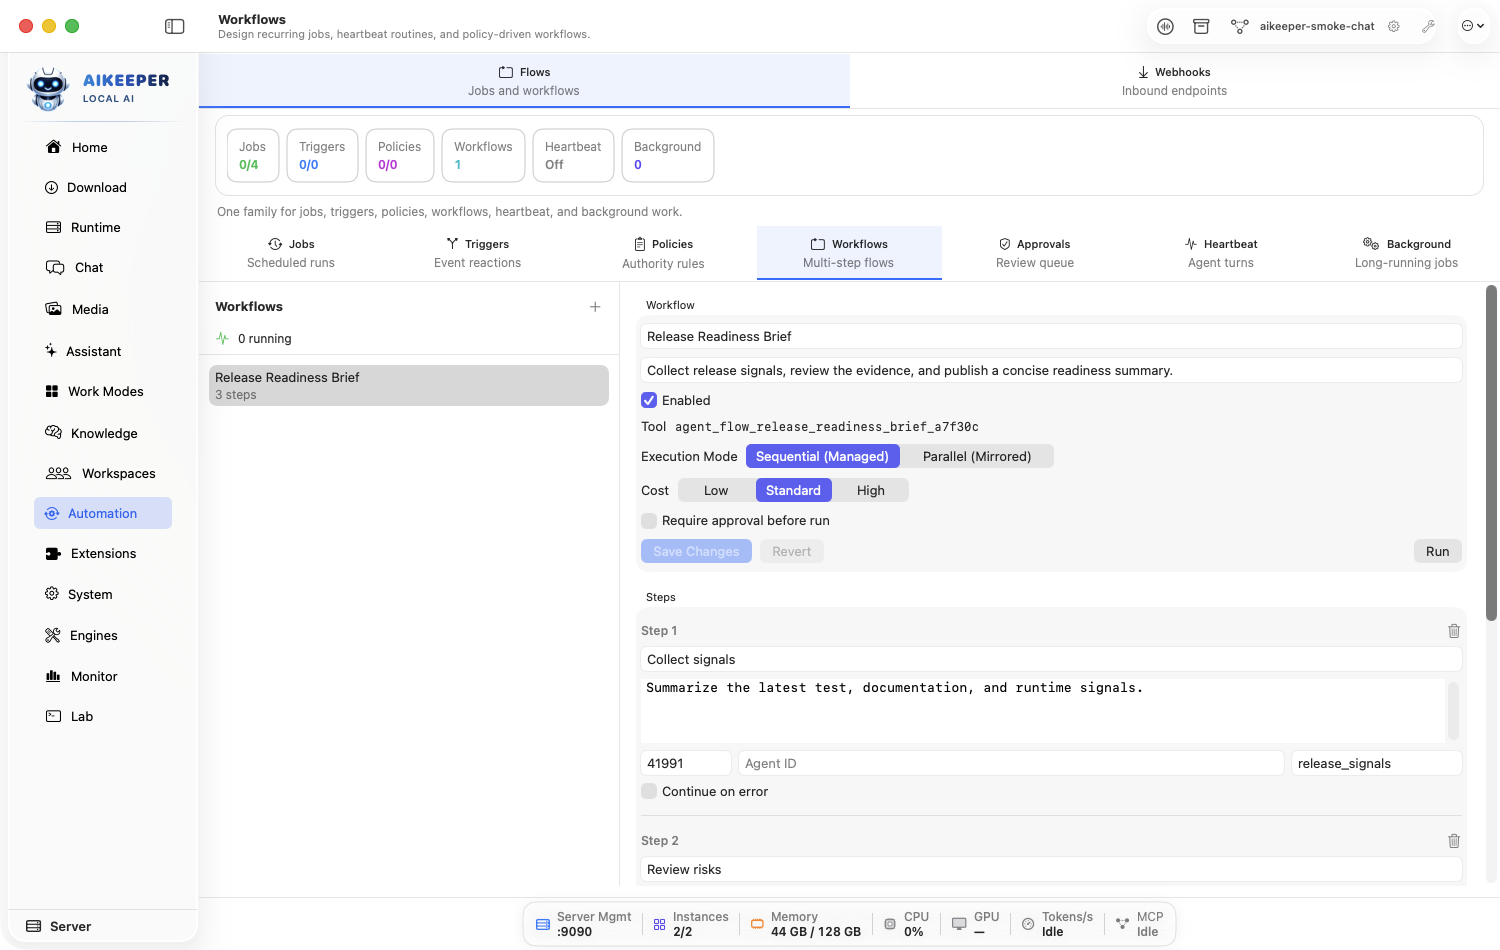Image resolution: width=1500 pixels, height=950 pixels.
Task: Click the Save Changes button
Action: (x=696, y=551)
